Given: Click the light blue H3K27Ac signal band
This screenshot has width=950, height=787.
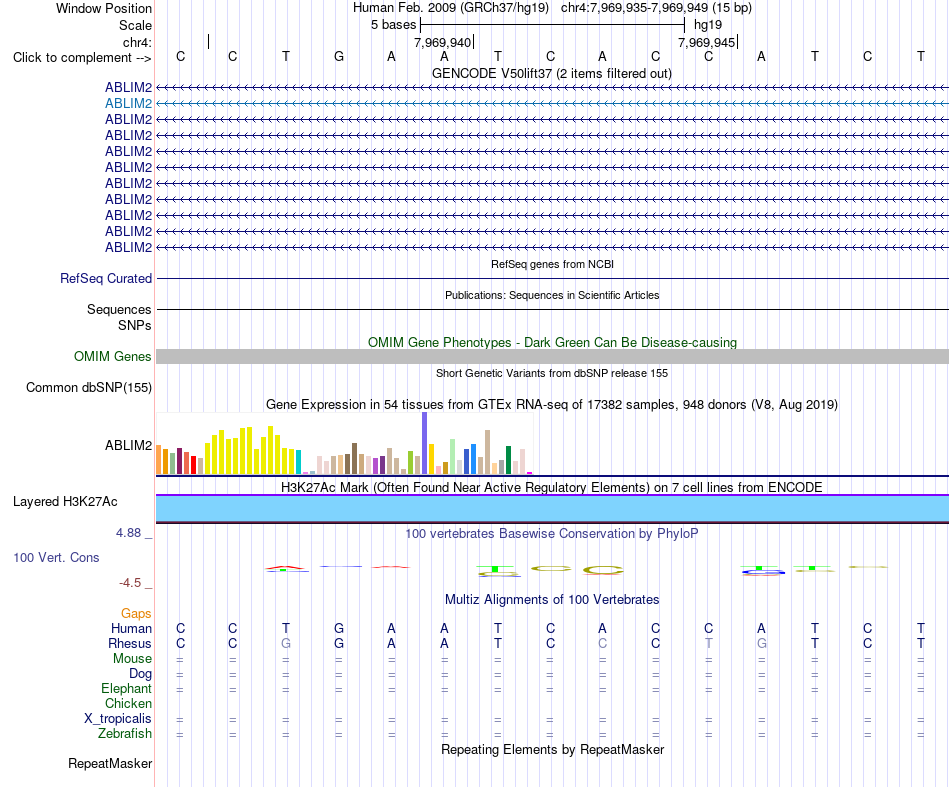Looking at the screenshot, I should (x=552, y=508).
